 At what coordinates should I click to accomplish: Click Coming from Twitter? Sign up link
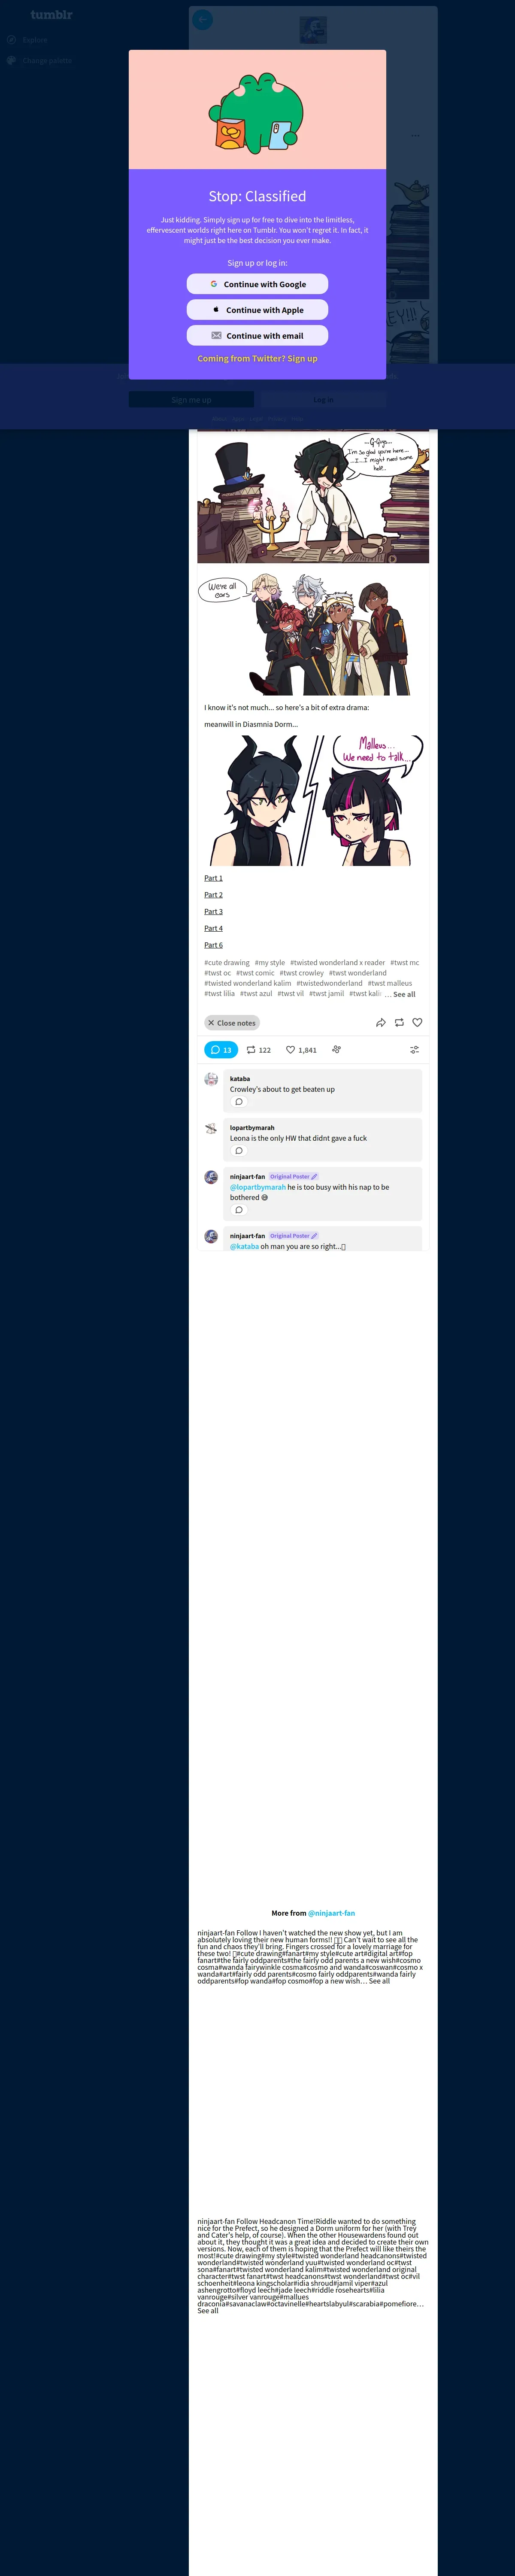(x=257, y=359)
